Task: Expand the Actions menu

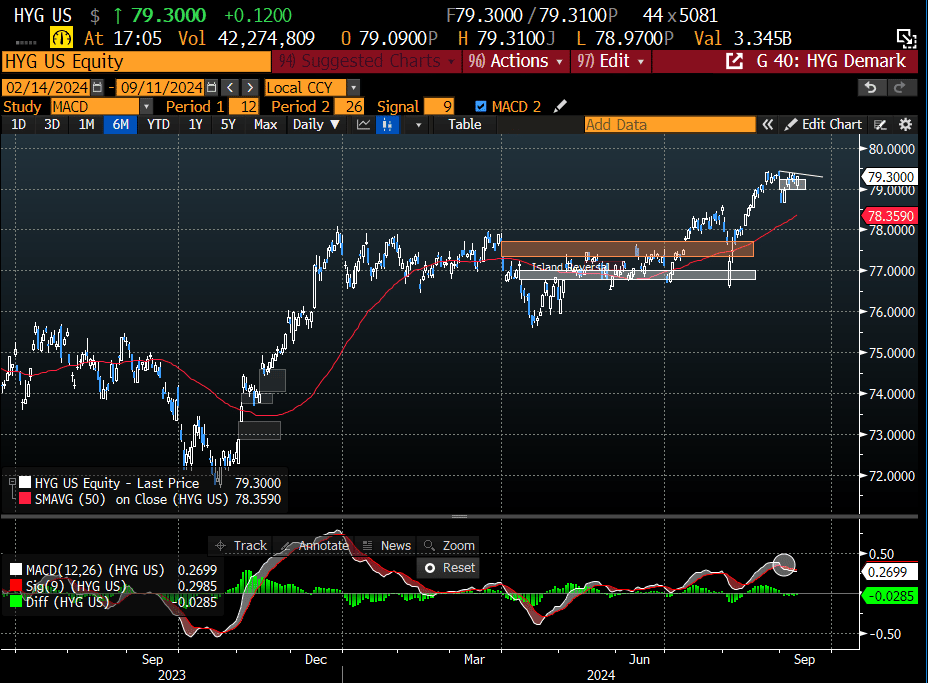Action: 515,61
